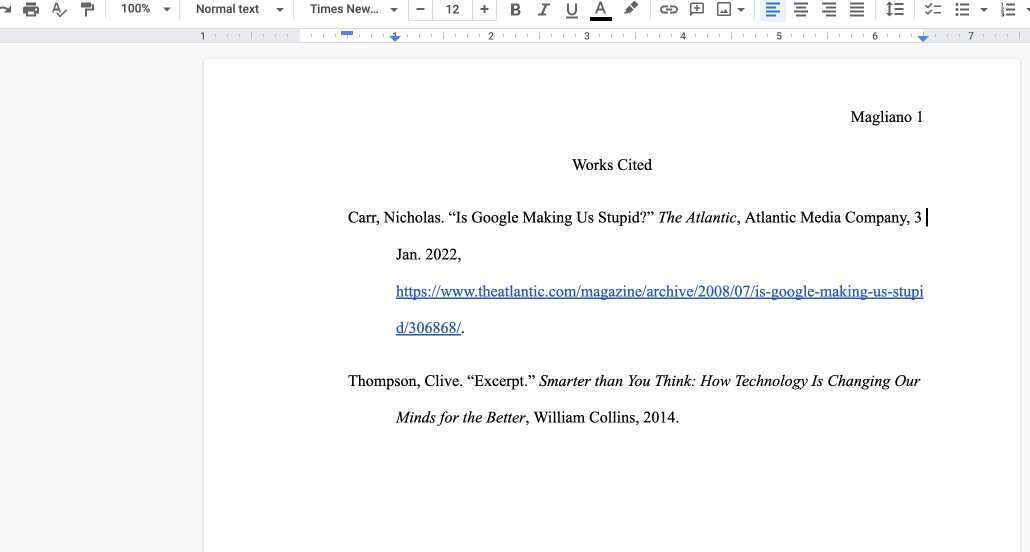Run spelling and grammar check
This screenshot has height=552, width=1030.
point(59,9)
